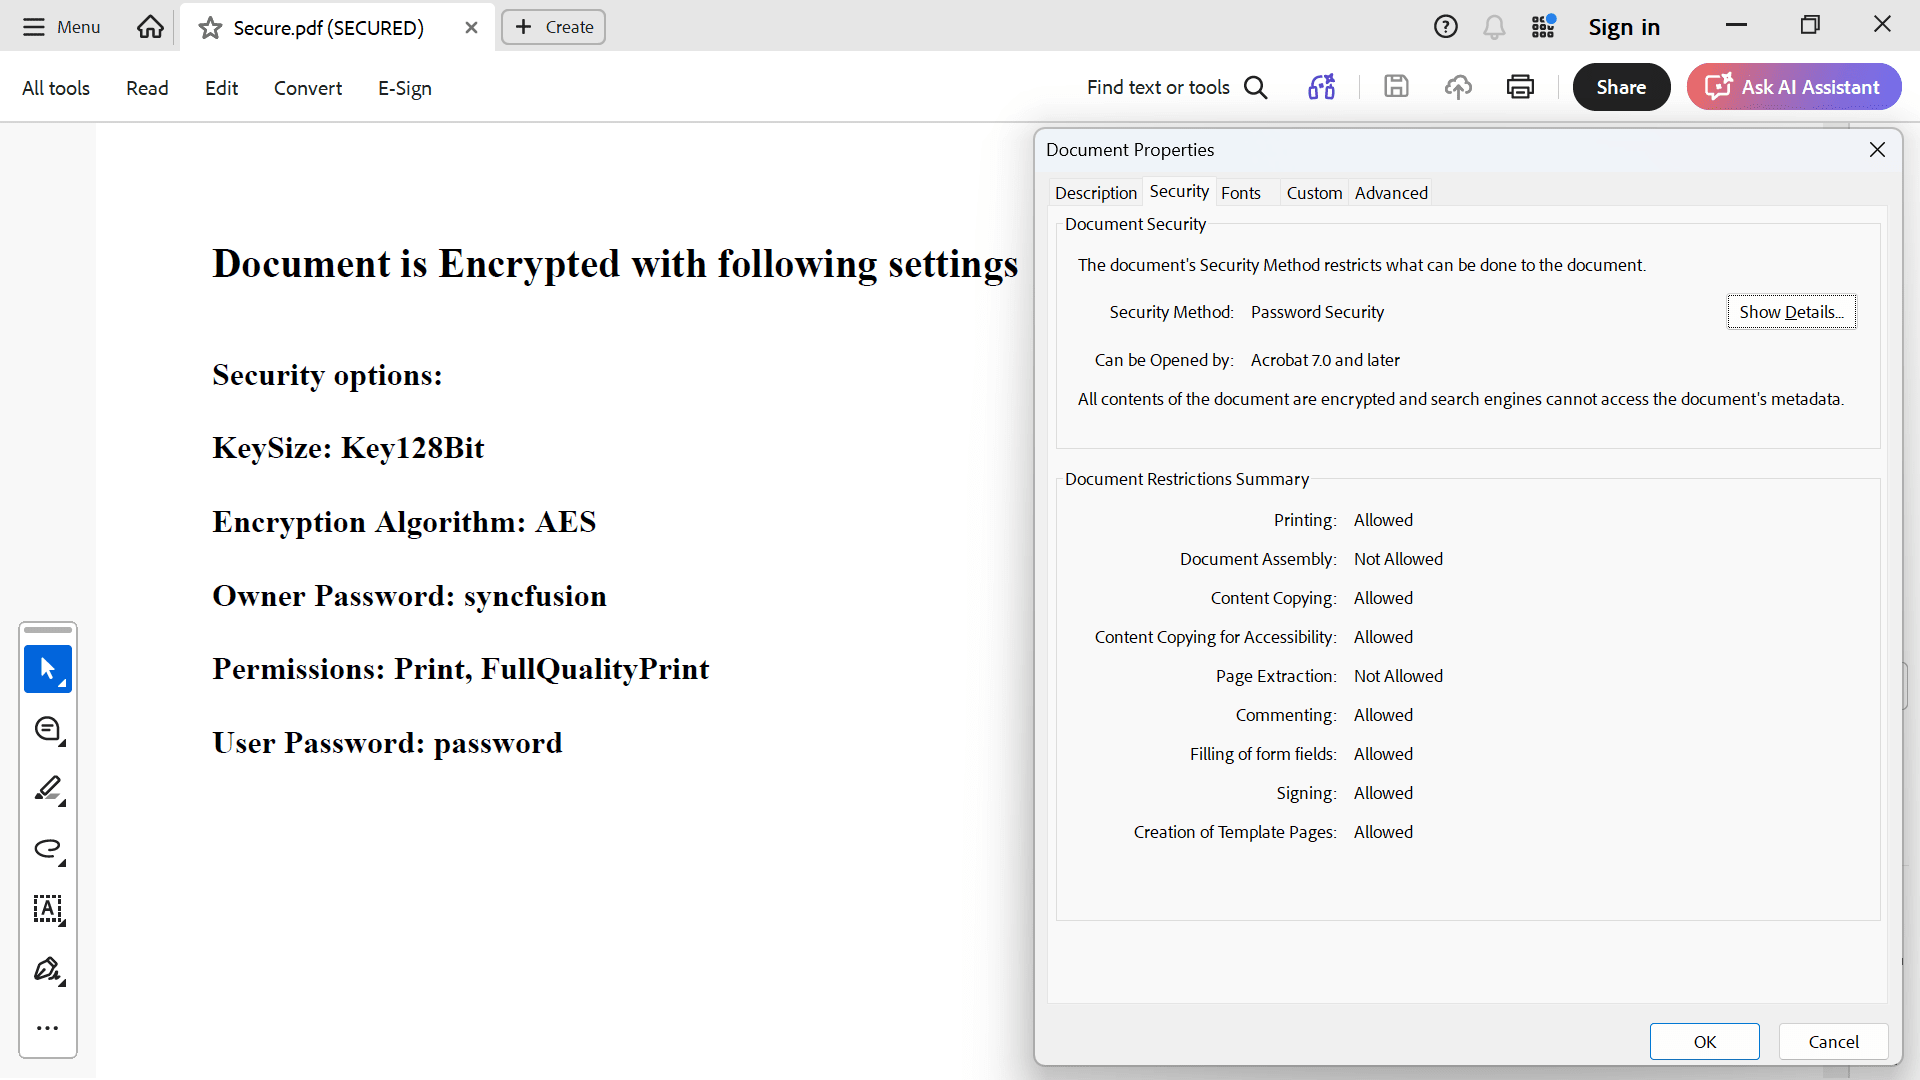
Task: Open Ask AI Assistant
Action: point(1794,87)
